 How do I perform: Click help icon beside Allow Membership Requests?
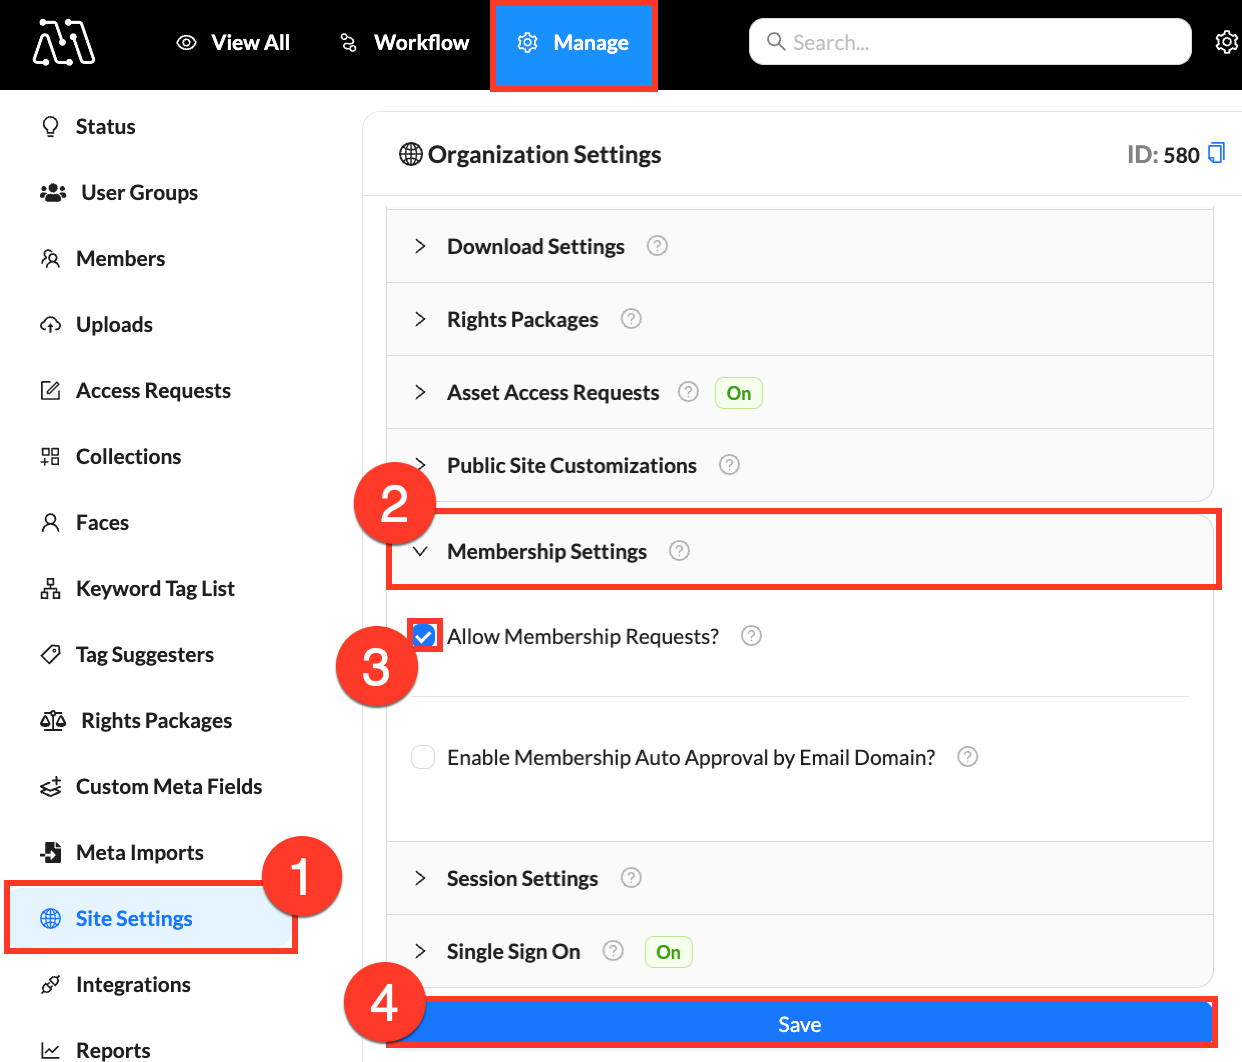point(751,636)
